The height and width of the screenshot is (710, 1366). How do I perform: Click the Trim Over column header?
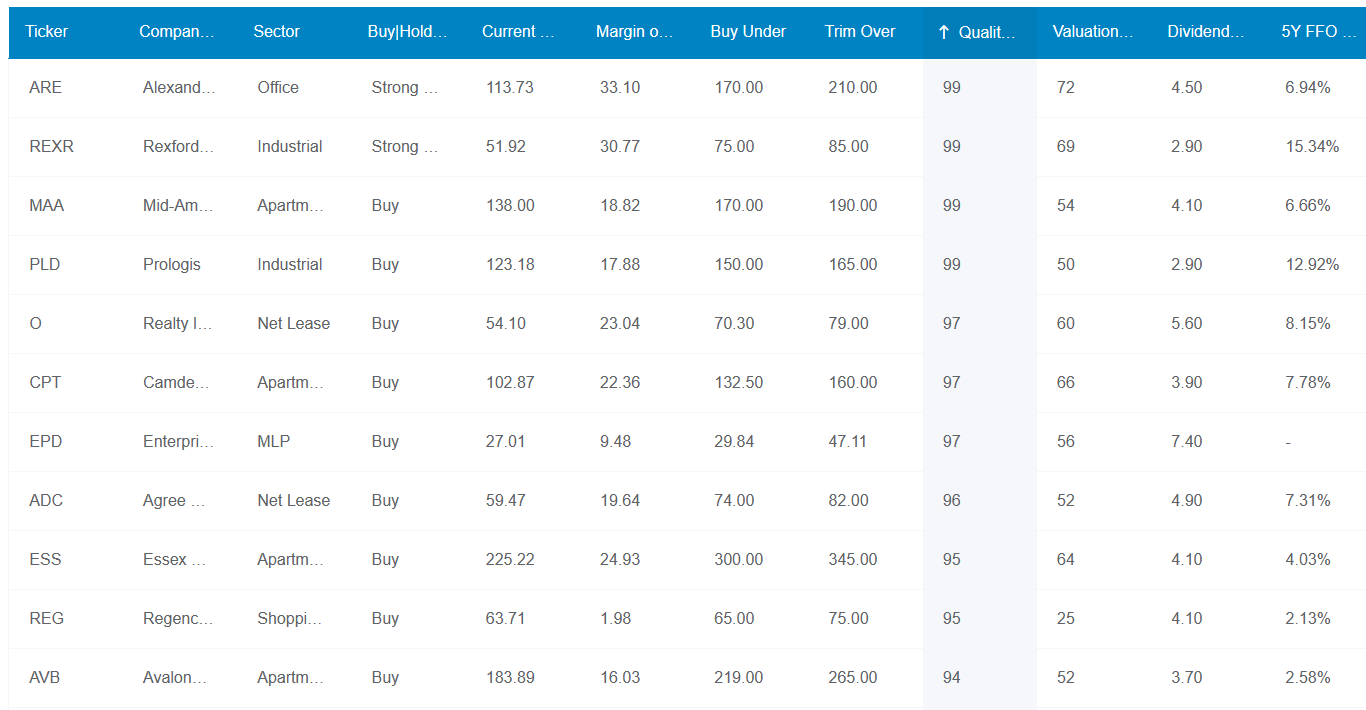(x=860, y=32)
